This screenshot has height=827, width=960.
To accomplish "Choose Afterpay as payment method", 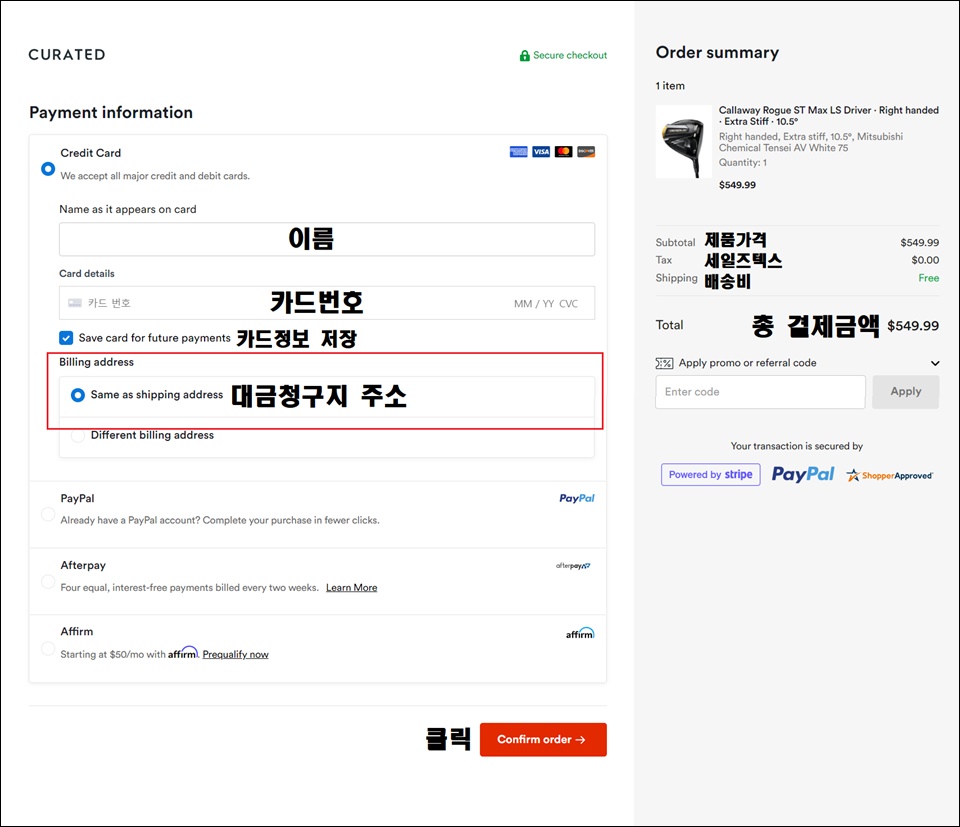I will pyautogui.click(x=48, y=581).
